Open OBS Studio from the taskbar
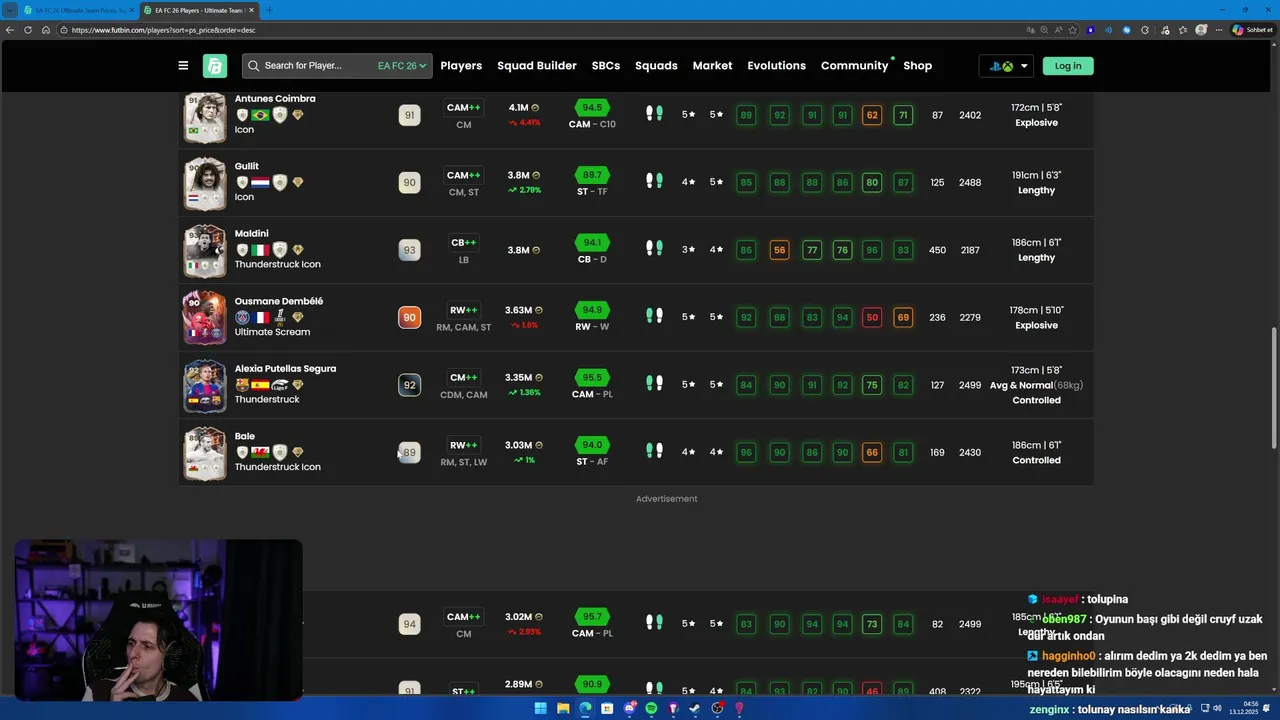This screenshot has height=720, width=1280. 717,708
